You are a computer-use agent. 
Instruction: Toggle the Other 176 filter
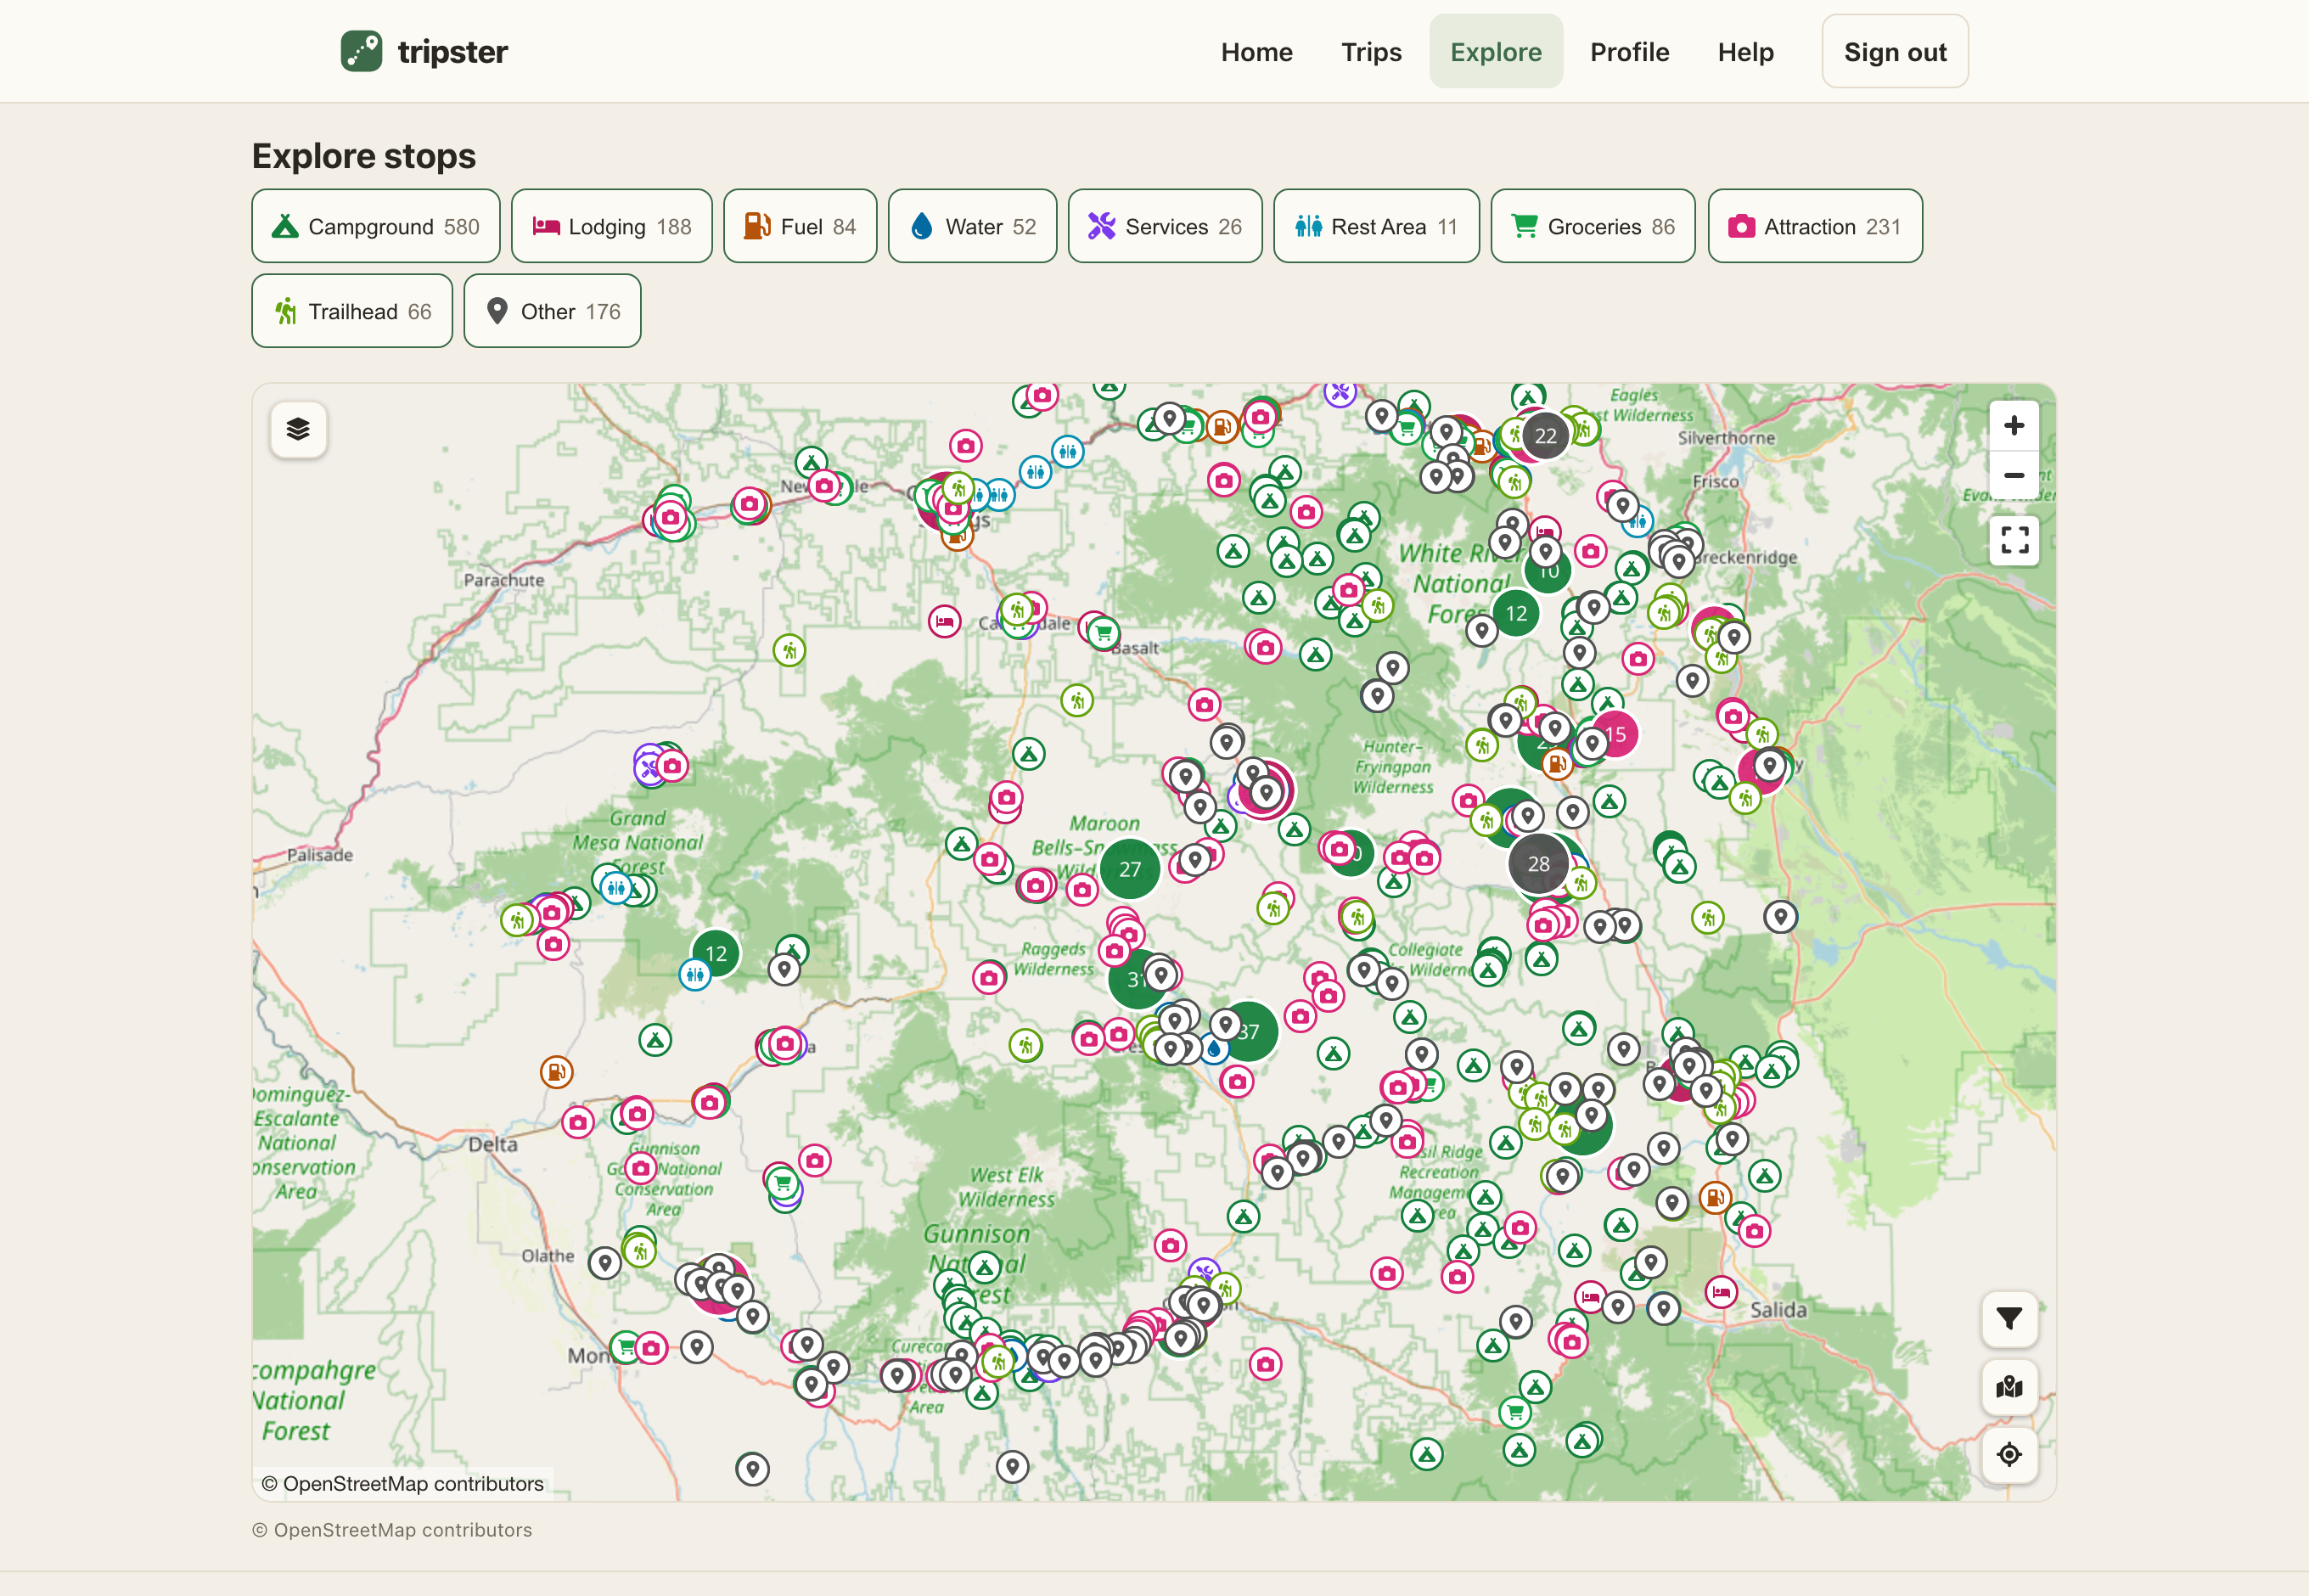click(552, 311)
